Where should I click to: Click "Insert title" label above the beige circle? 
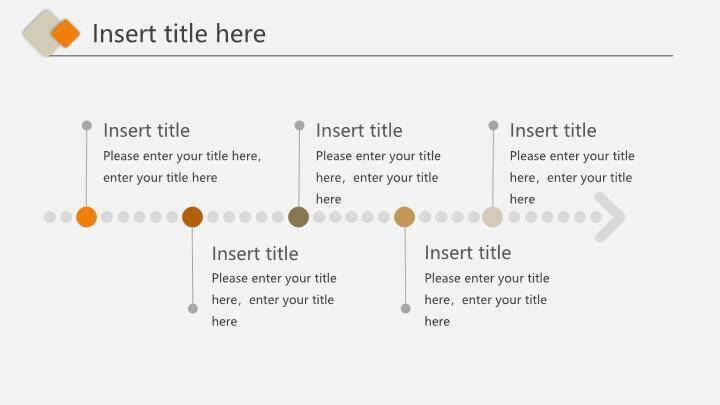[x=552, y=130]
